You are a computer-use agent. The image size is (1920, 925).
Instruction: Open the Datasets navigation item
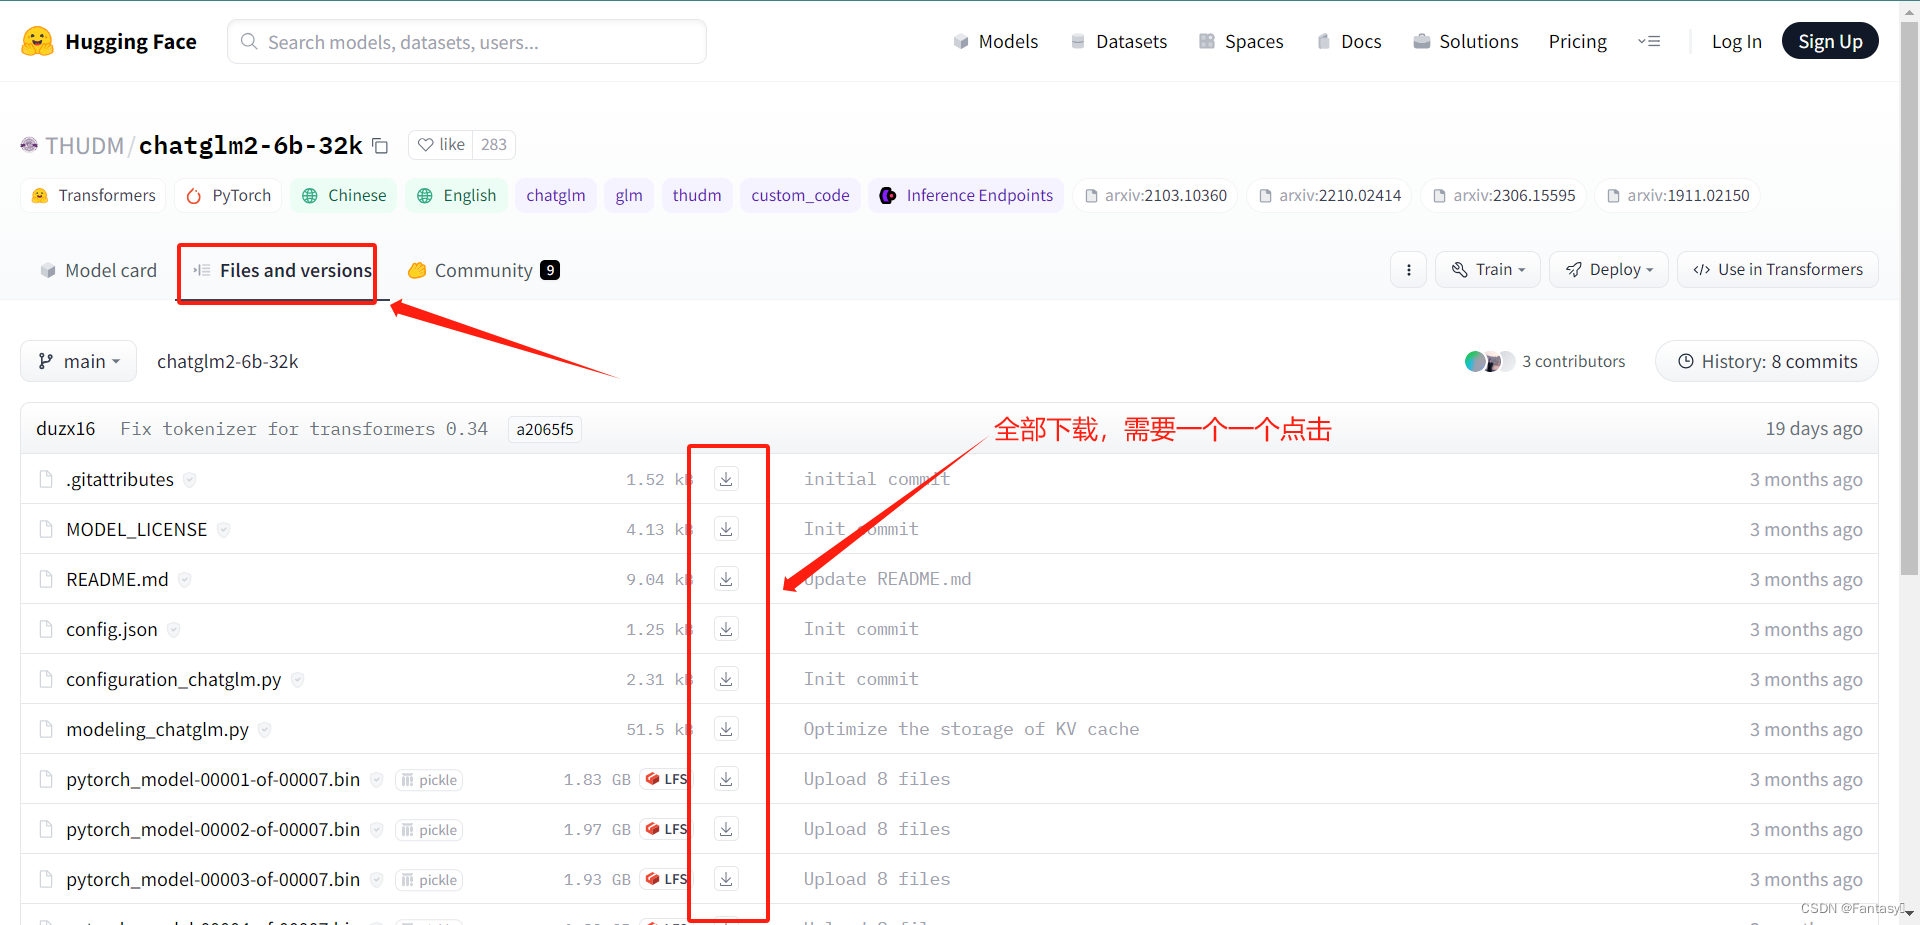click(1118, 41)
